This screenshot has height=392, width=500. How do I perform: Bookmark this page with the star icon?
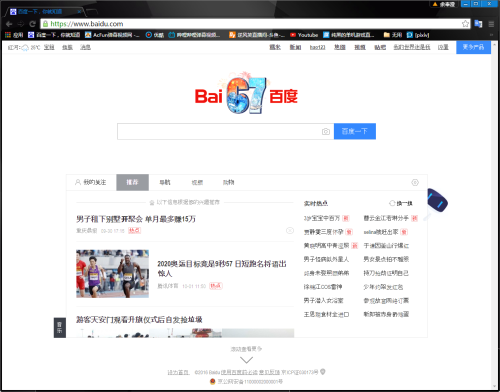(465, 24)
